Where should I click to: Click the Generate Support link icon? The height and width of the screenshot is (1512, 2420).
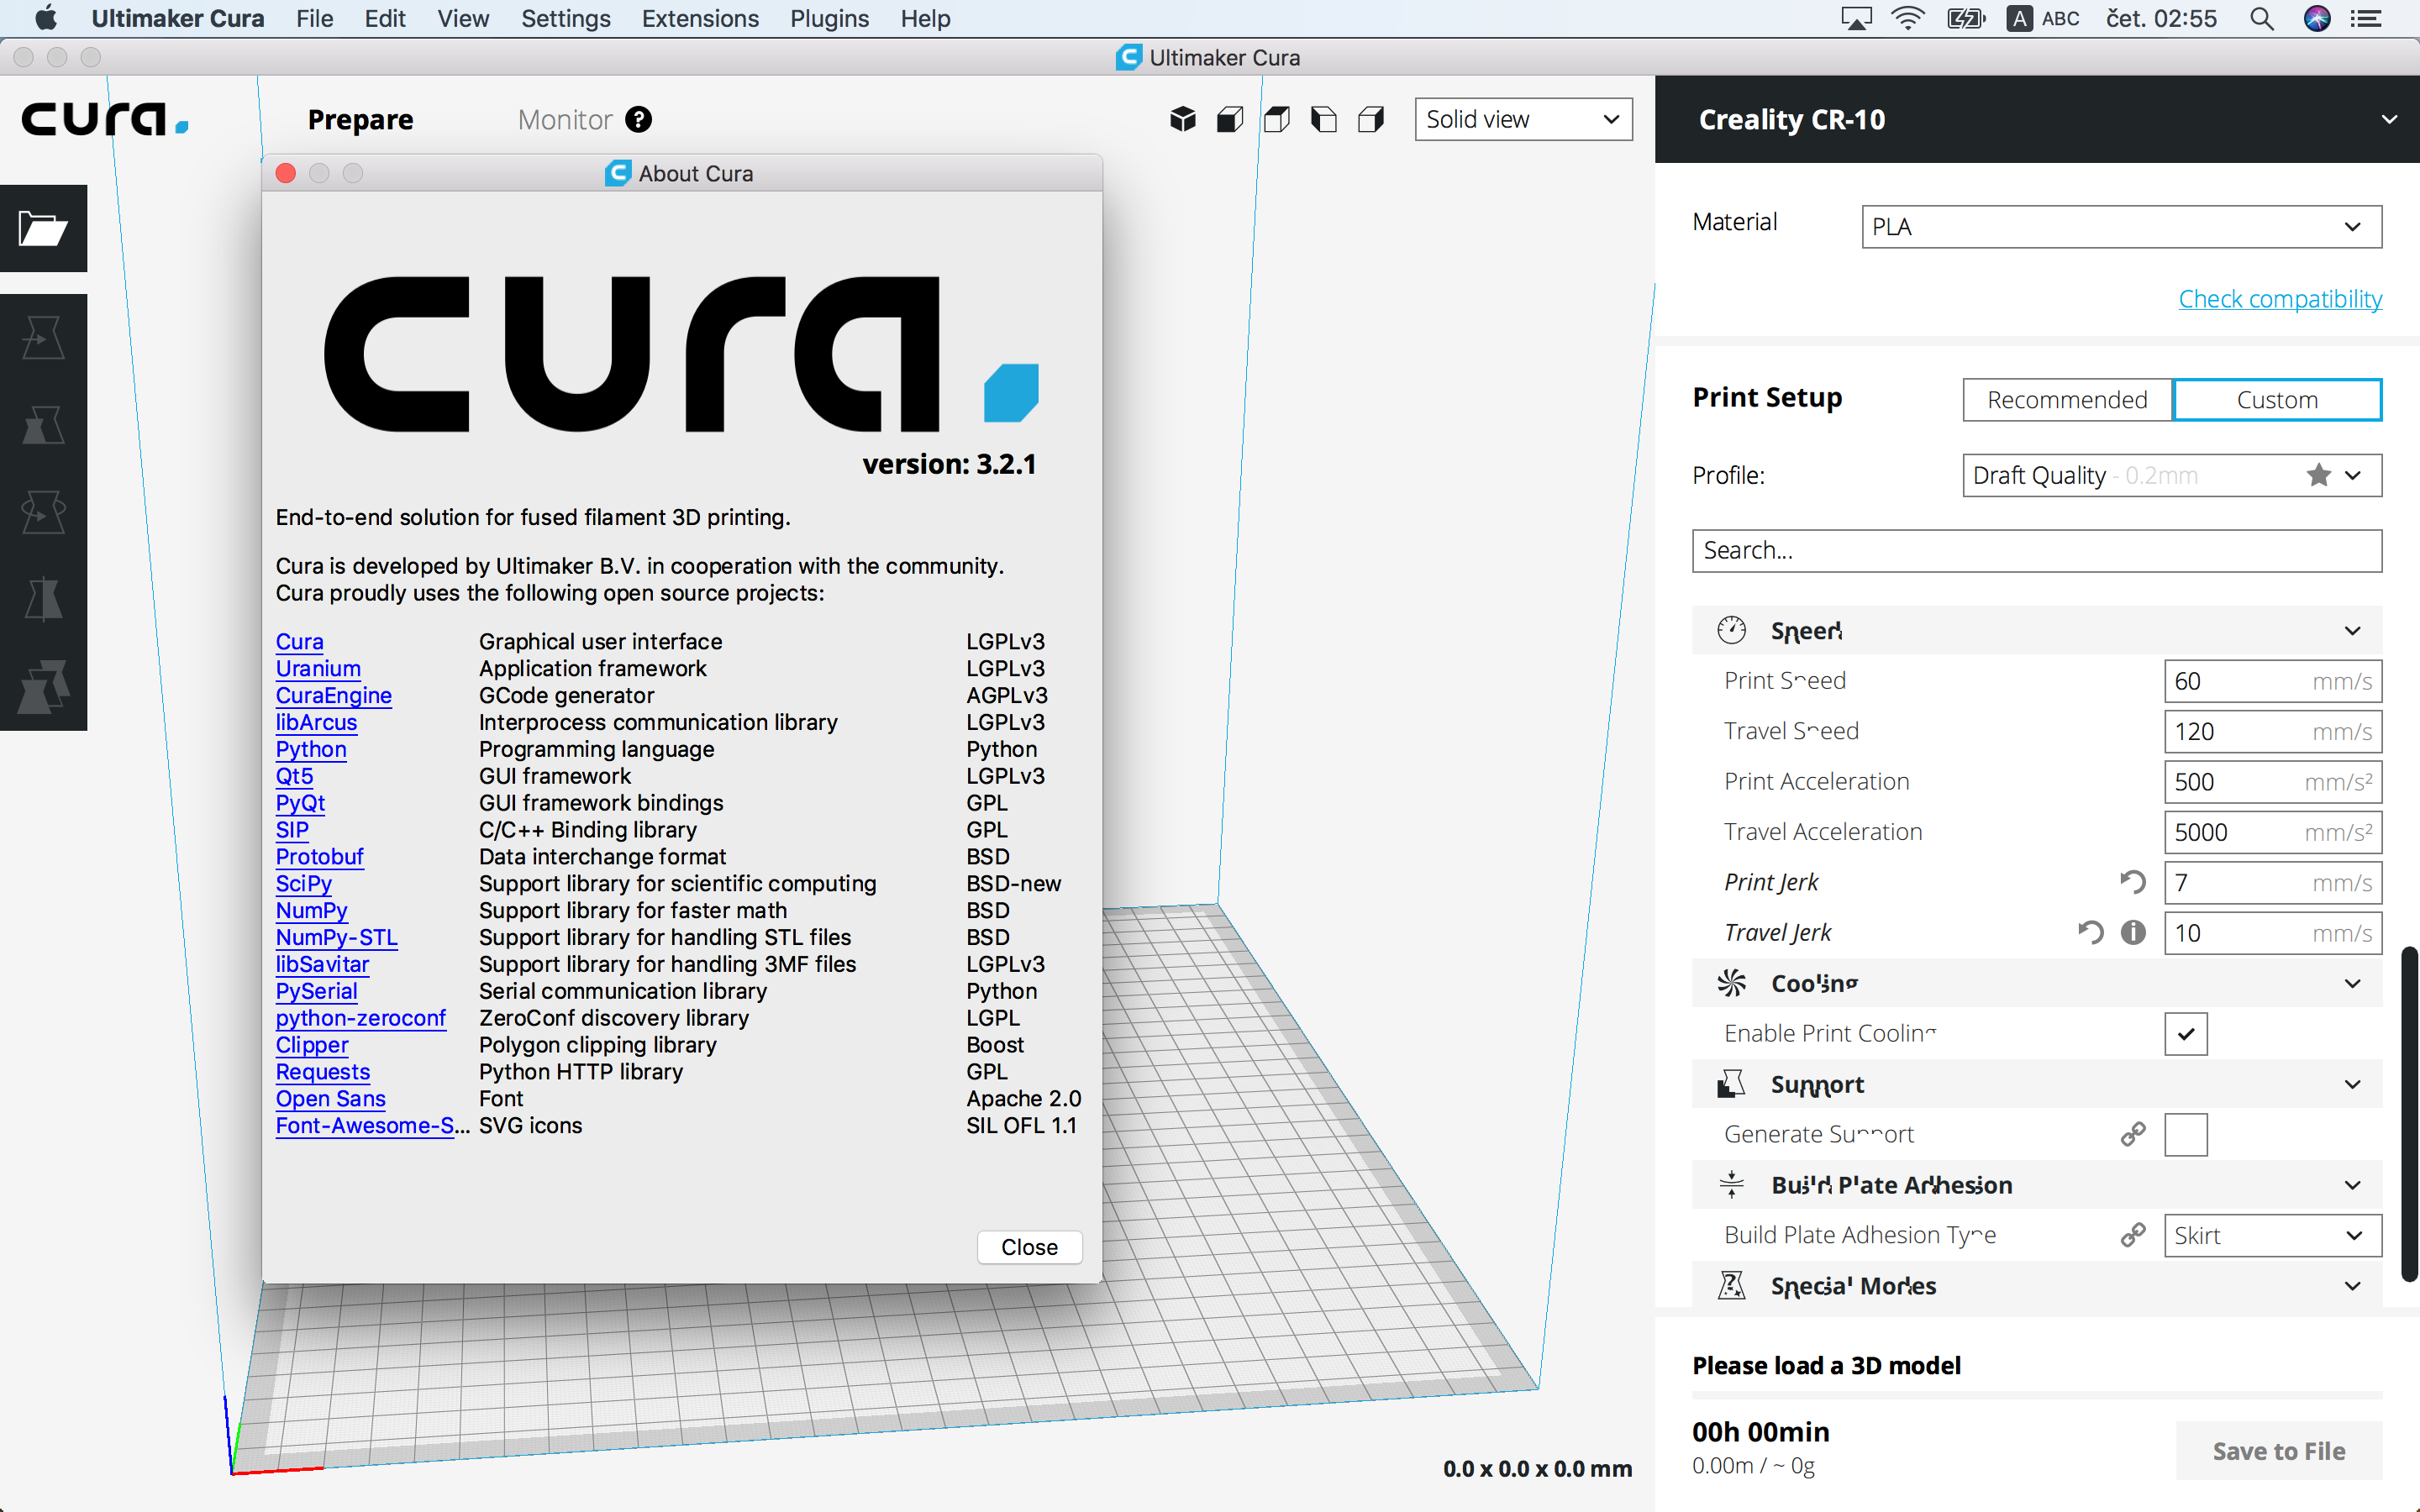[x=2132, y=1134]
